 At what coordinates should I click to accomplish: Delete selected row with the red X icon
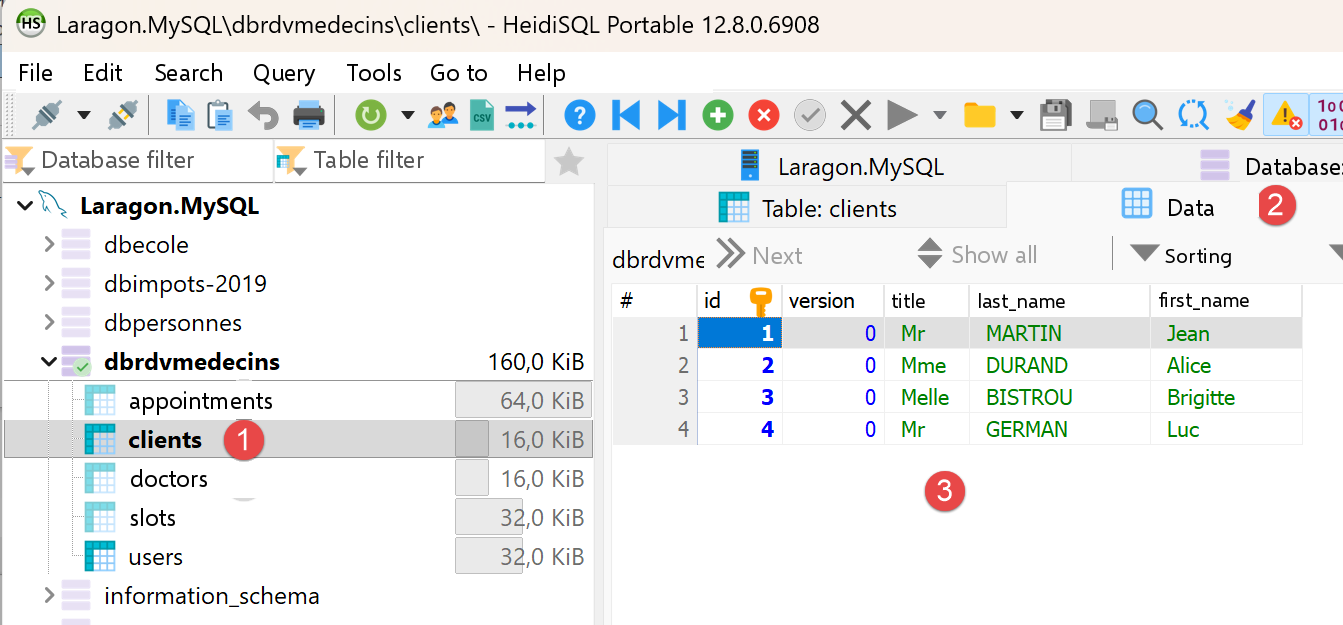point(764,115)
